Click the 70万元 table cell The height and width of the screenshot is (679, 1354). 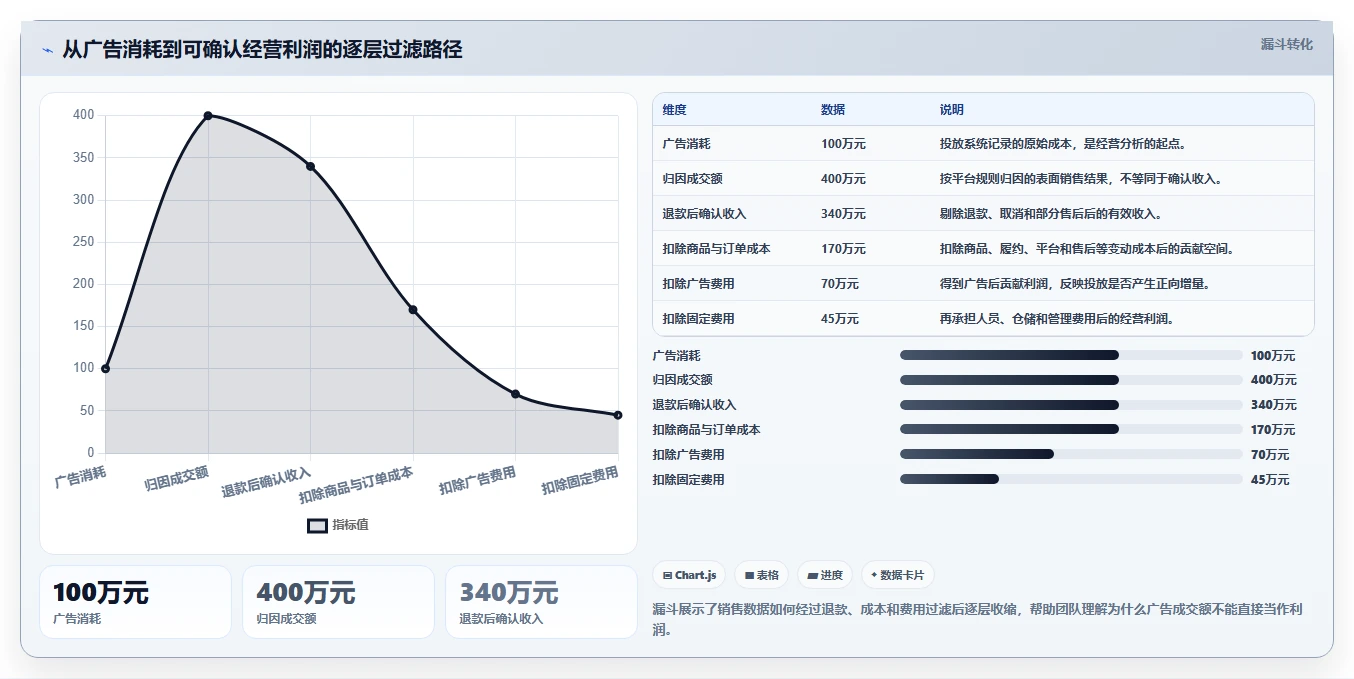840,284
